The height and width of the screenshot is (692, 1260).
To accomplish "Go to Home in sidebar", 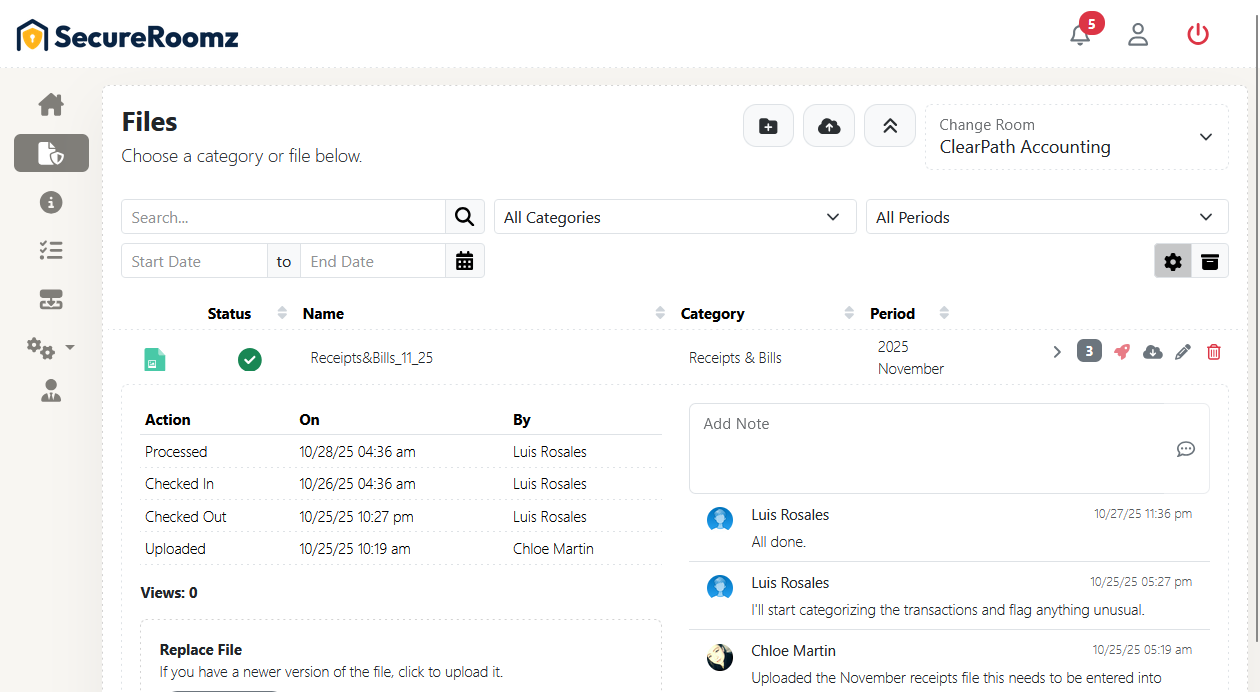I will 51,104.
